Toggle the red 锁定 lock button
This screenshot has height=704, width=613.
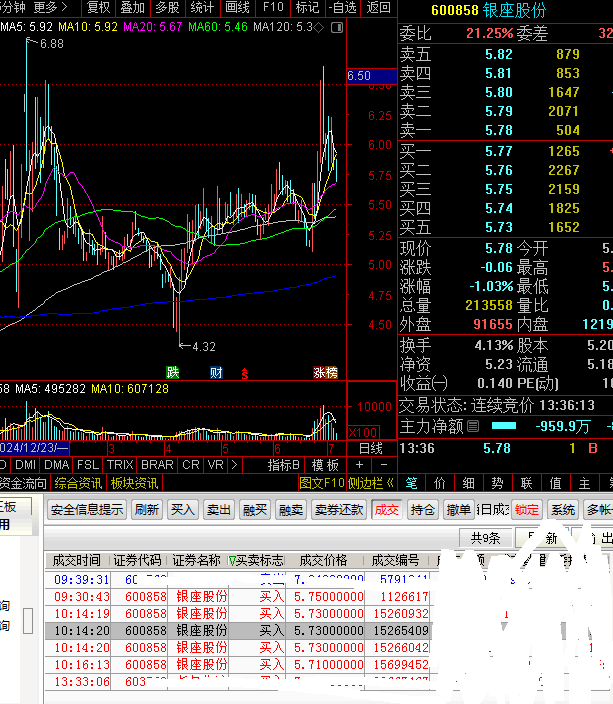click(526, 510)
